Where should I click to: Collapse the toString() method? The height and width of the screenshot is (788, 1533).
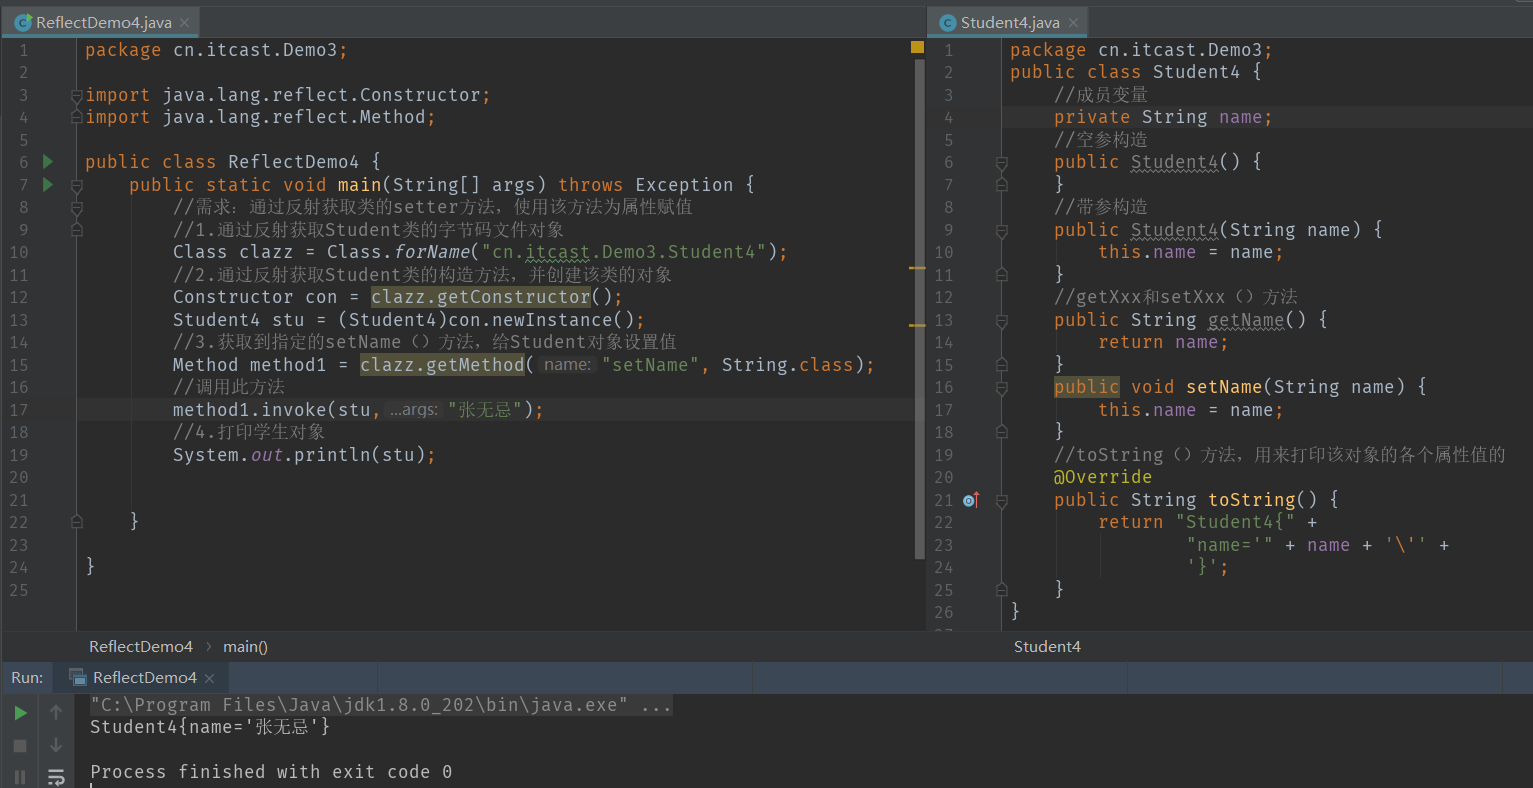pyautogui.click(x=1001, y=500)
